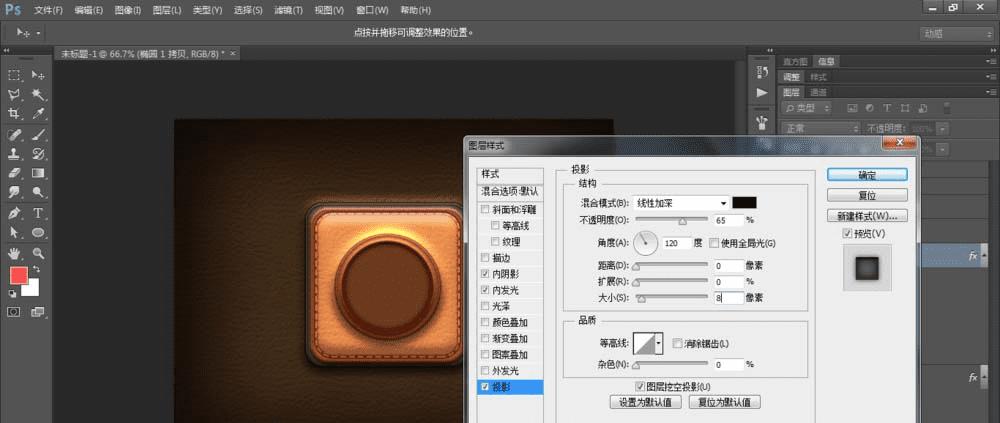Select the Dodge tool
1000x423 pixels.
[x=38, y=192]
